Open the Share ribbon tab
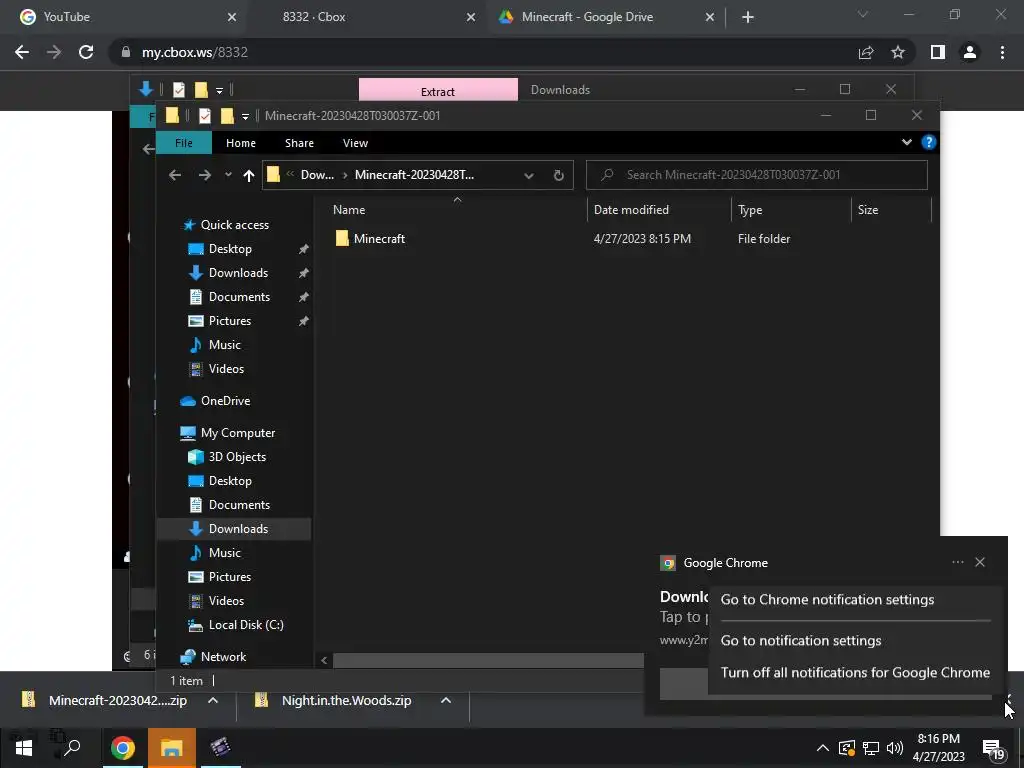1024x768 pixels. point(299,143)
